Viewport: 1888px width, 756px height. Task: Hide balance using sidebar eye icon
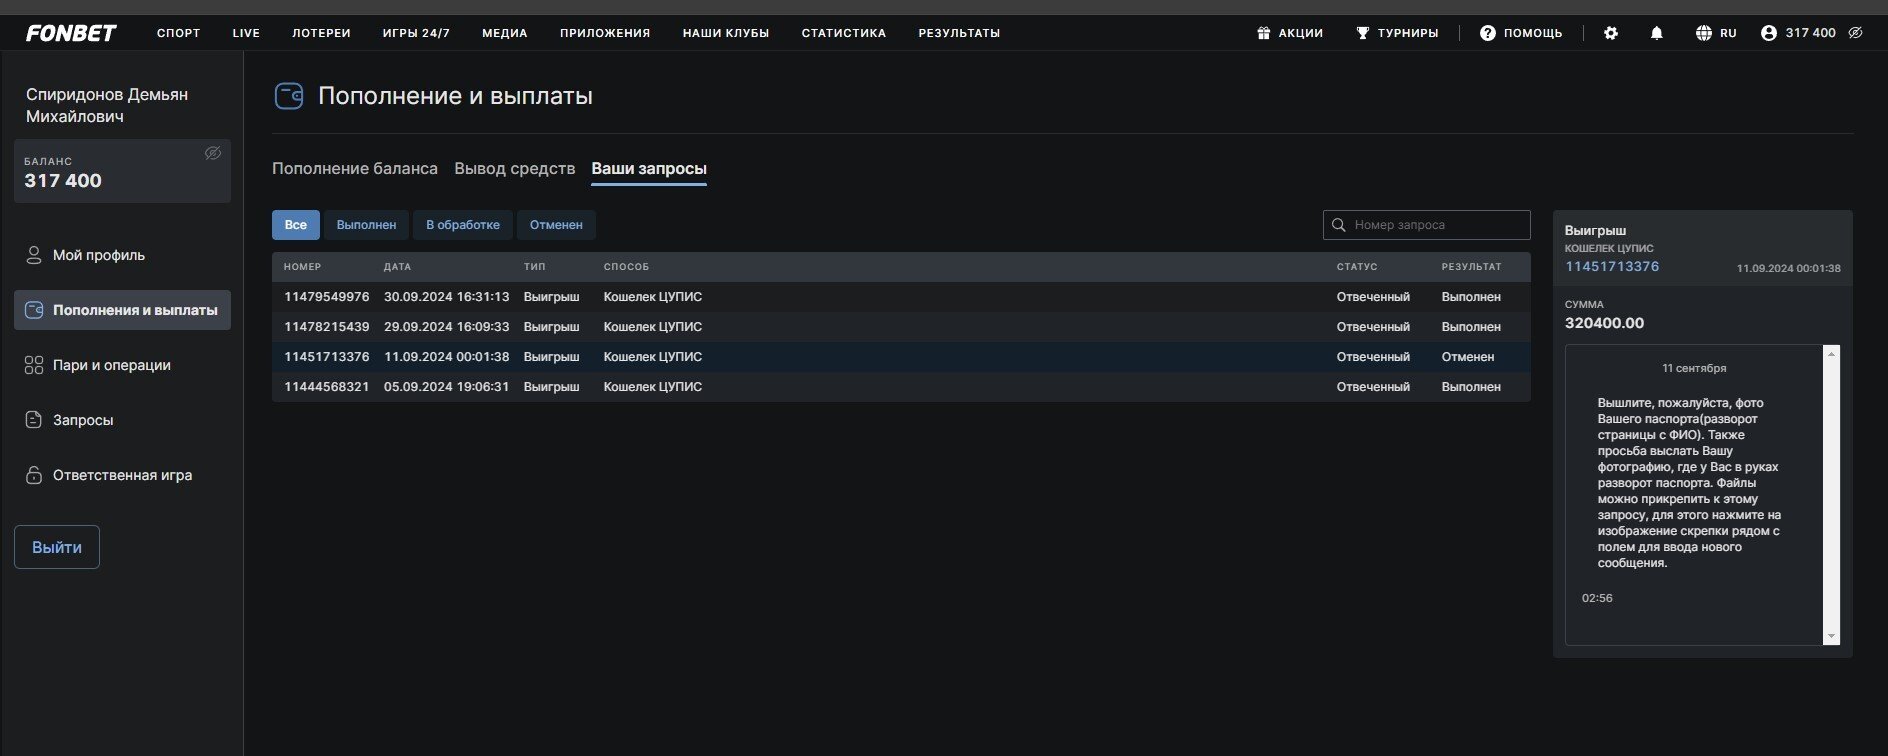[212, 153]
